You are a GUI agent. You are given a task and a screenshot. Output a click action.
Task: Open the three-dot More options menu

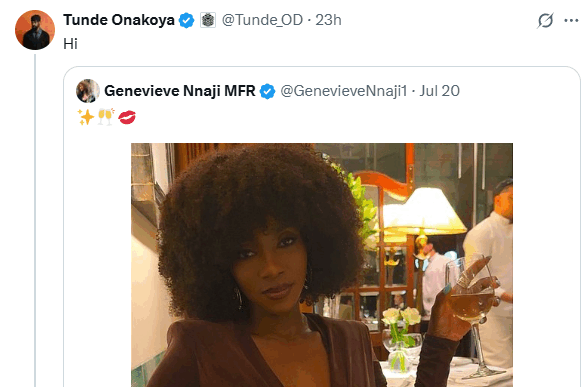coord(571,20)
